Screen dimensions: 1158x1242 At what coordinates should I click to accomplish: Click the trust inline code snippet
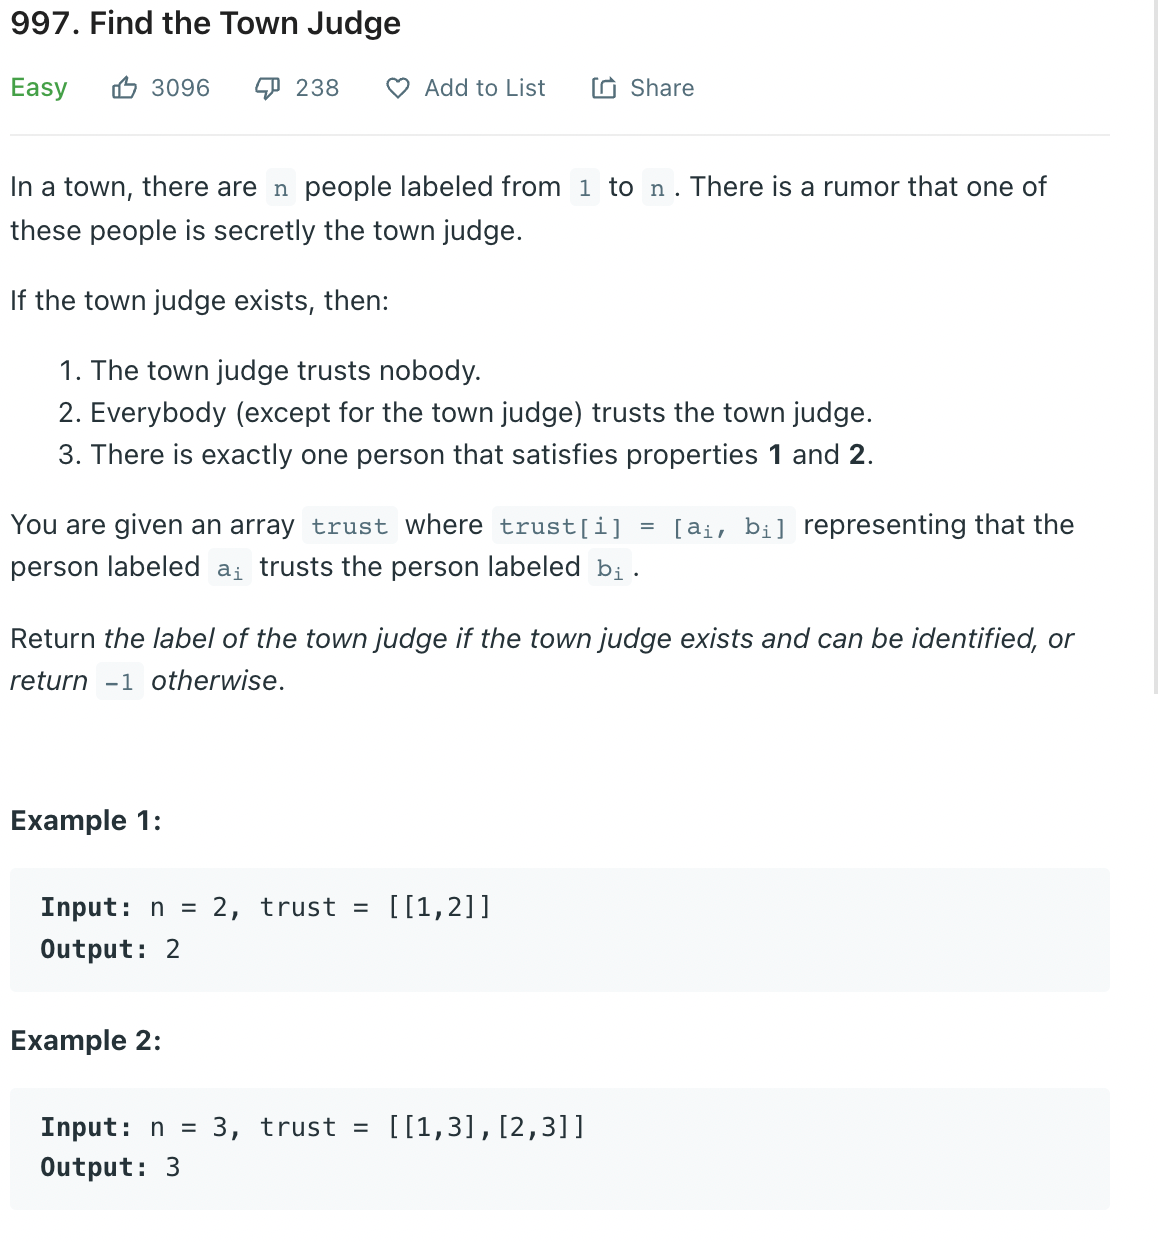click(x=349, y=526)
